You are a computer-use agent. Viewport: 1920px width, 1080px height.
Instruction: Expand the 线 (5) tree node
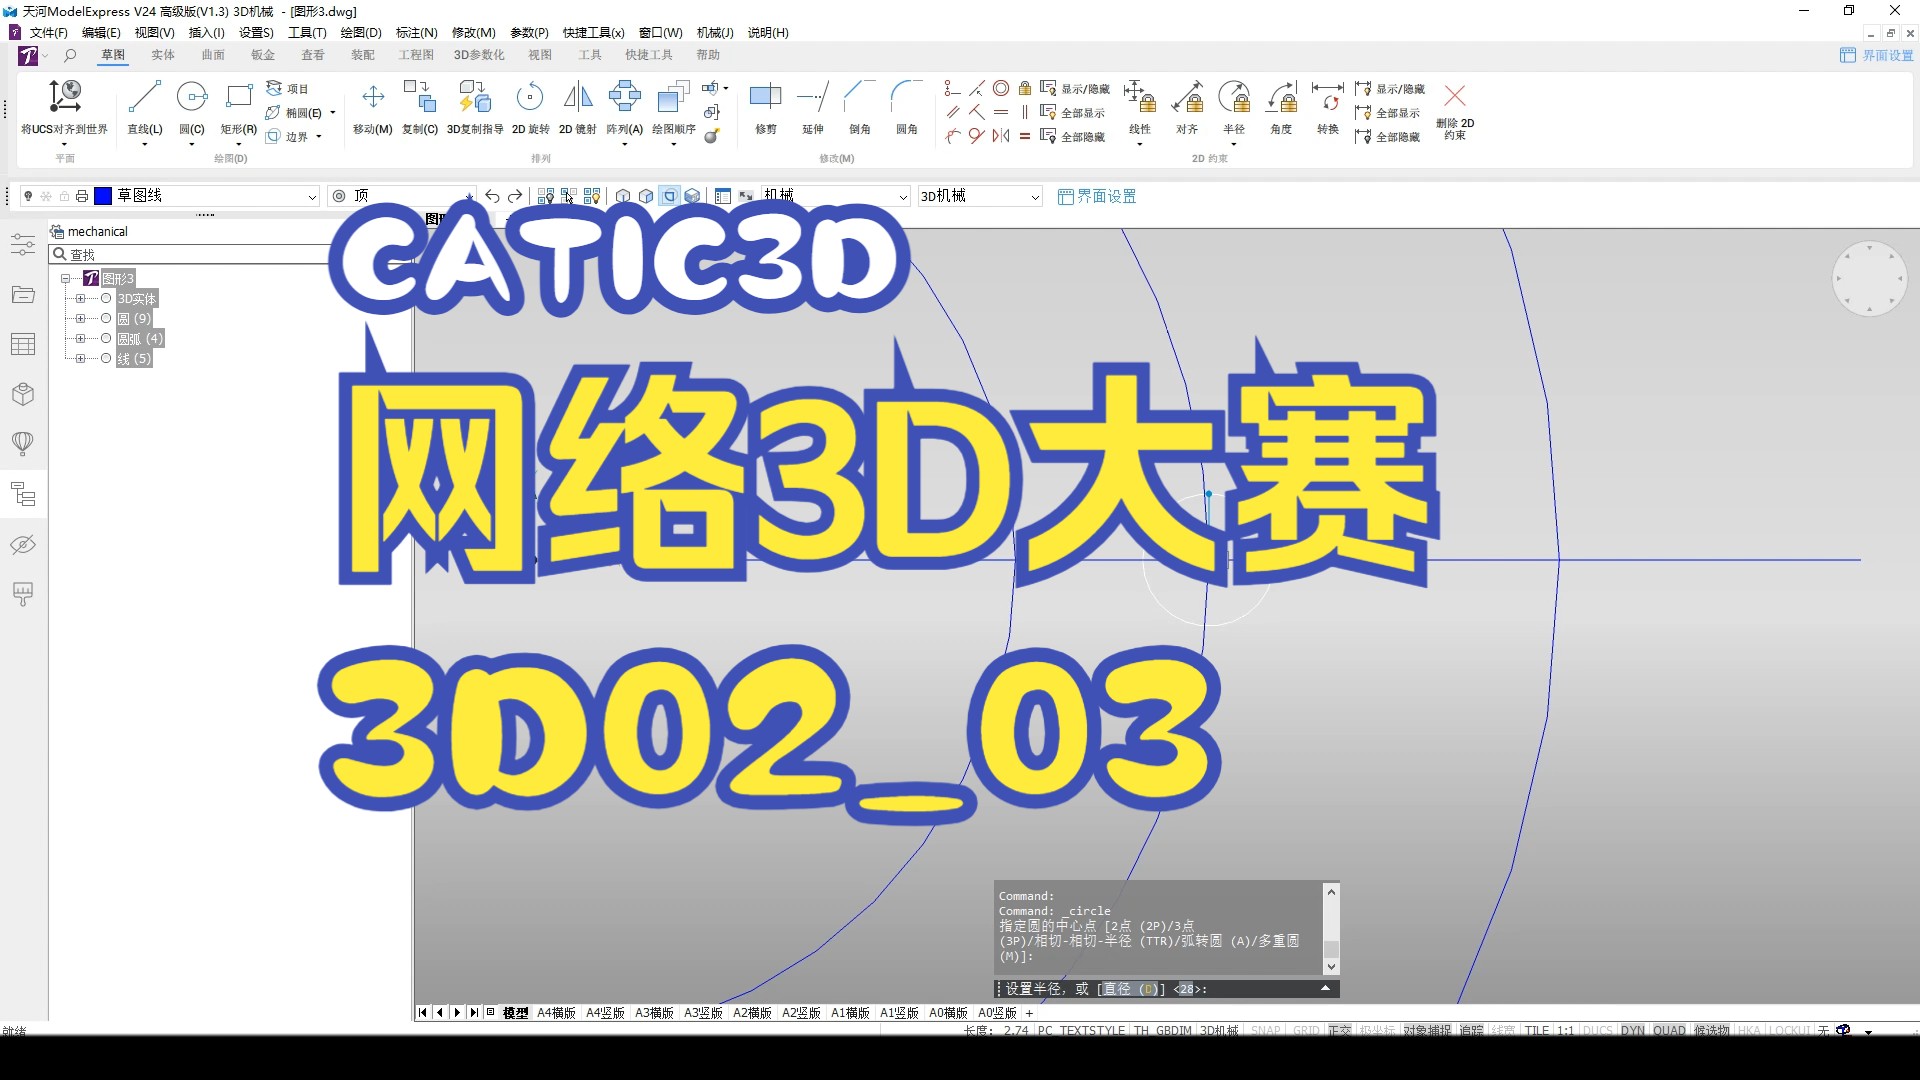pos(81,359)
